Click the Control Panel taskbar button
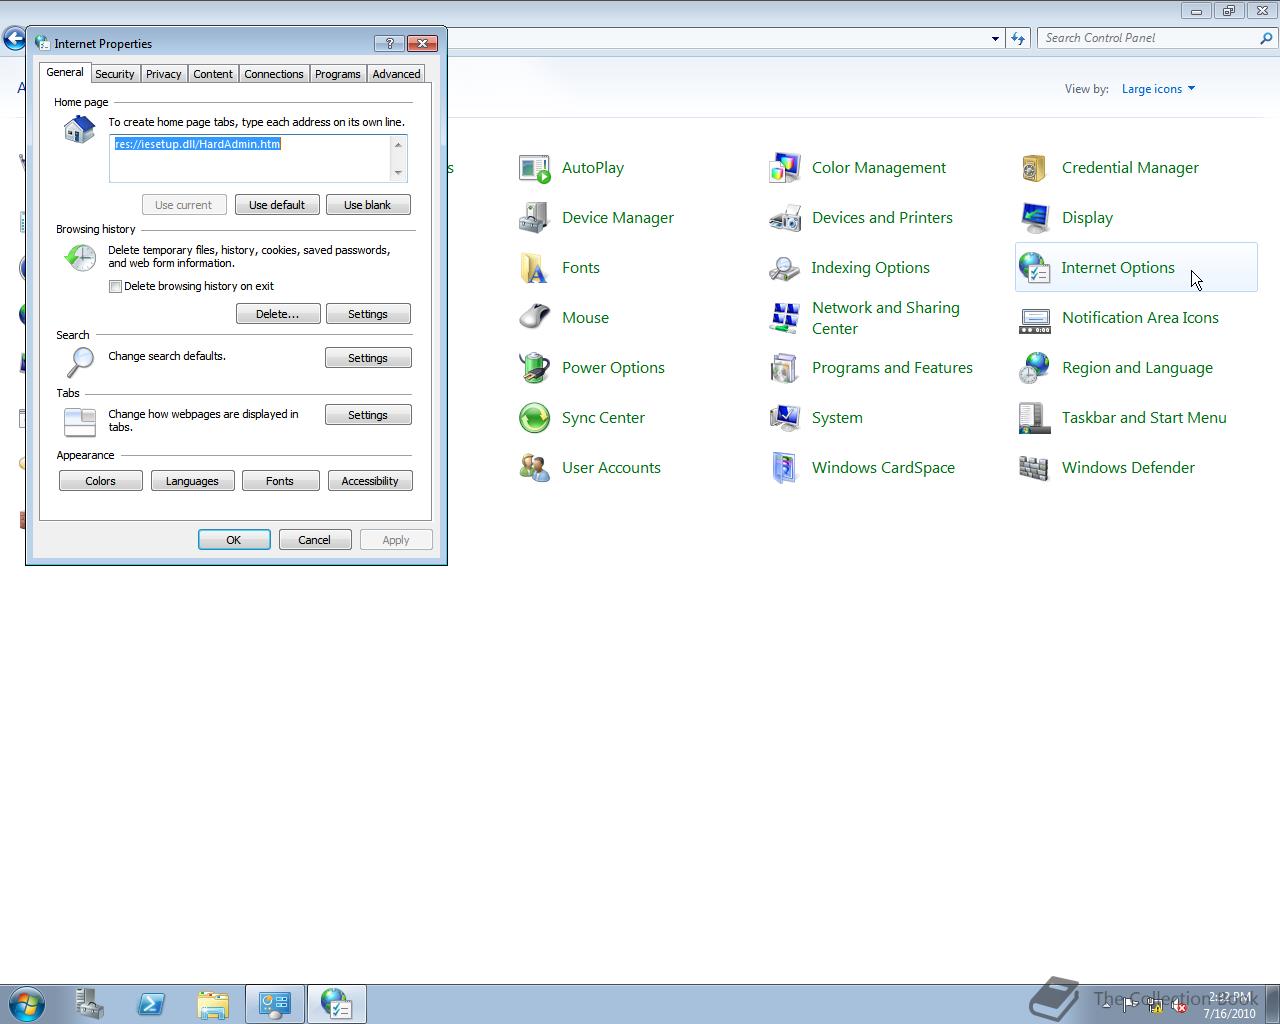 pos(275,1004)
